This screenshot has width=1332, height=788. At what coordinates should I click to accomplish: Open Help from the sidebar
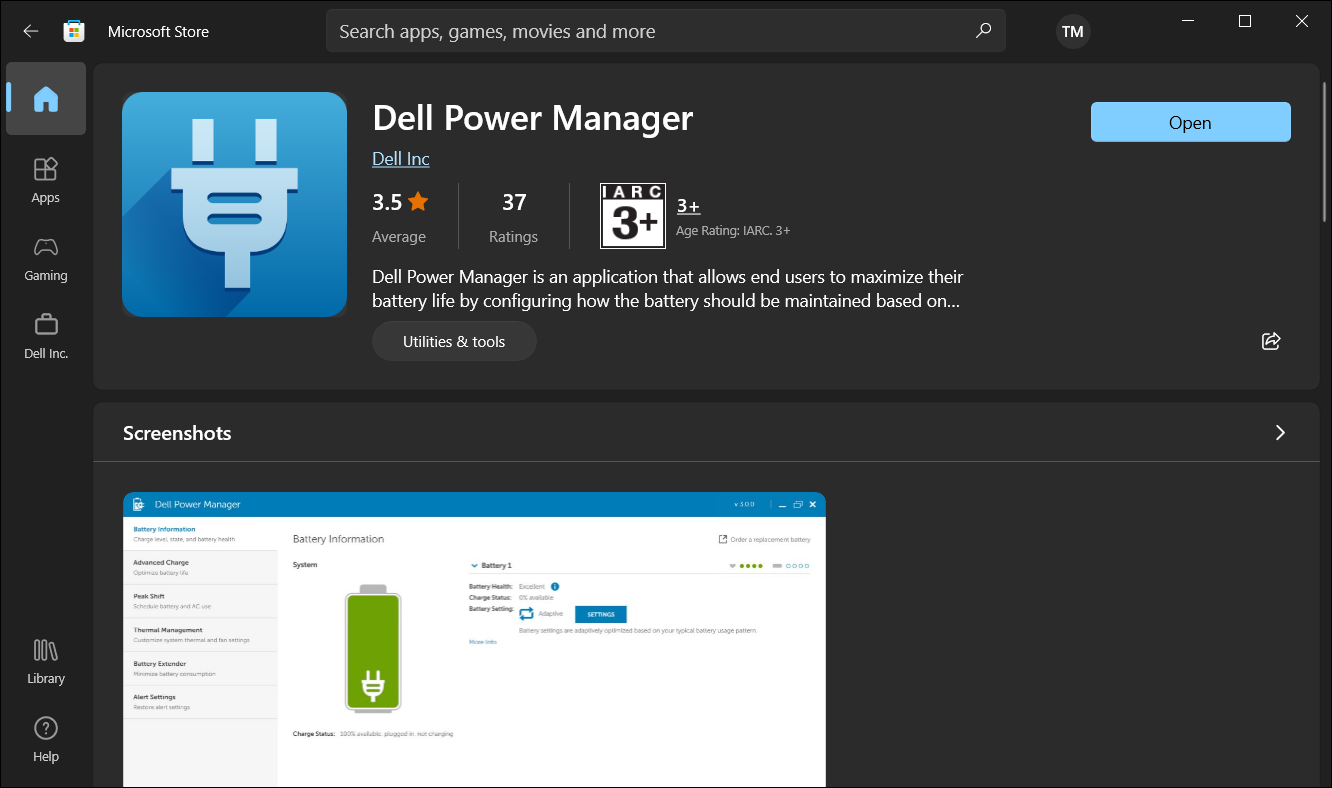point(45,738)
